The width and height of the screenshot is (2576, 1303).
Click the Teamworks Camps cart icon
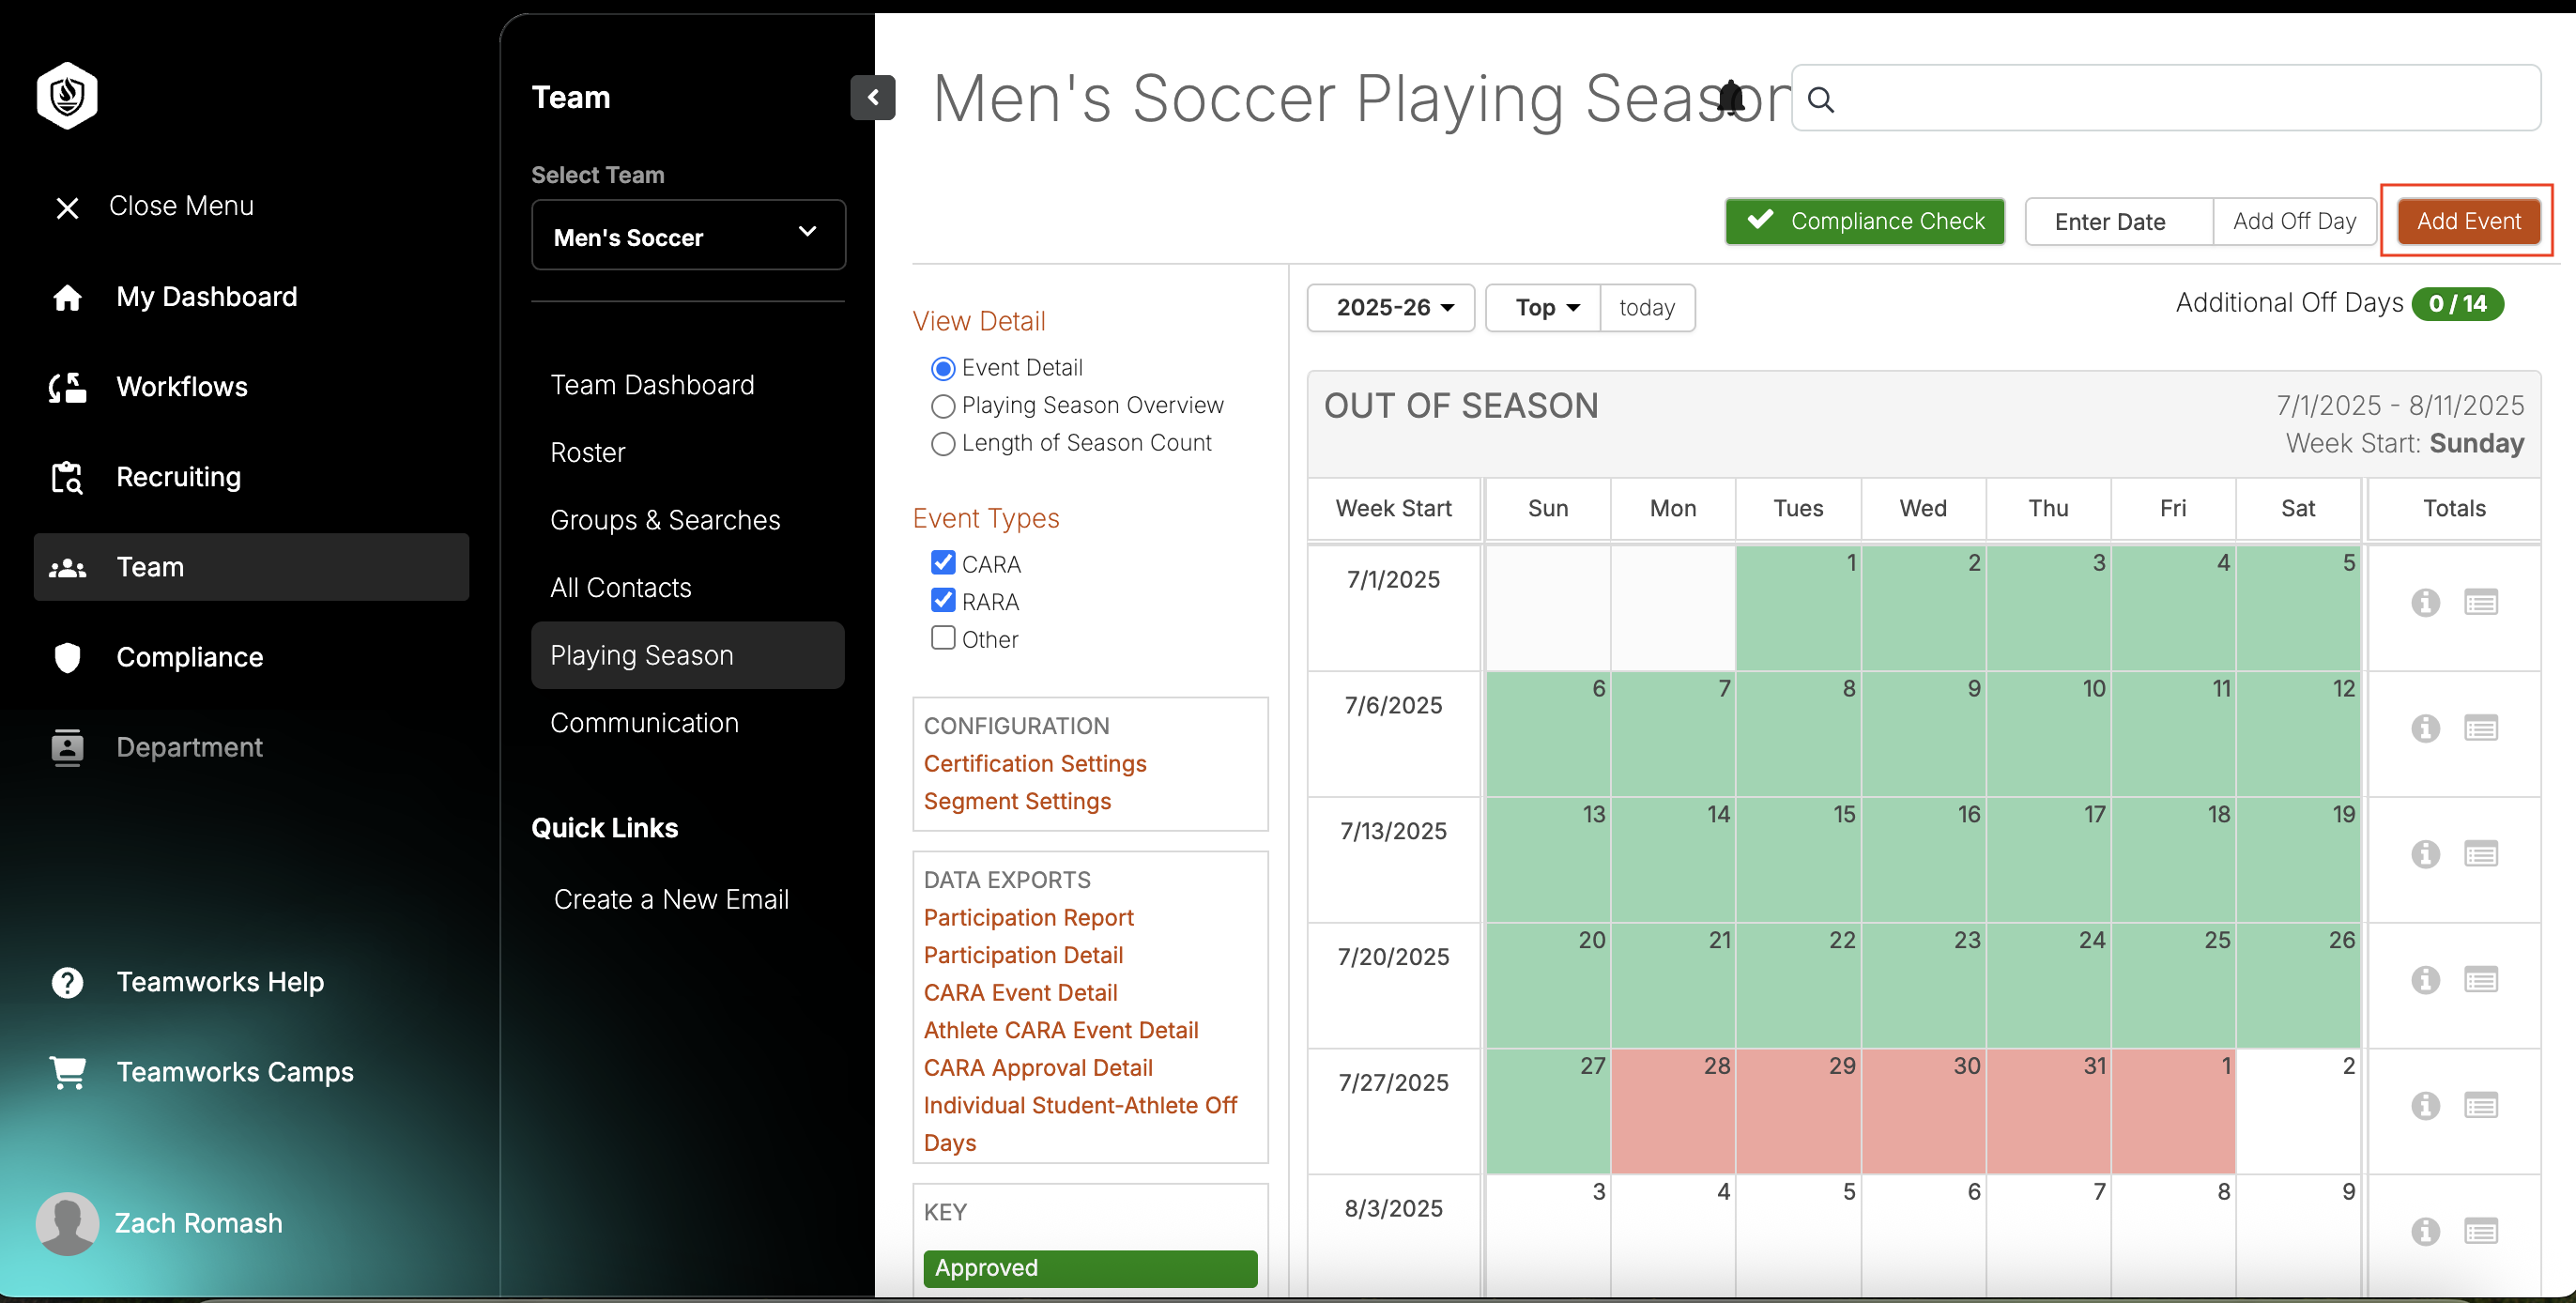coord(67,1072)
